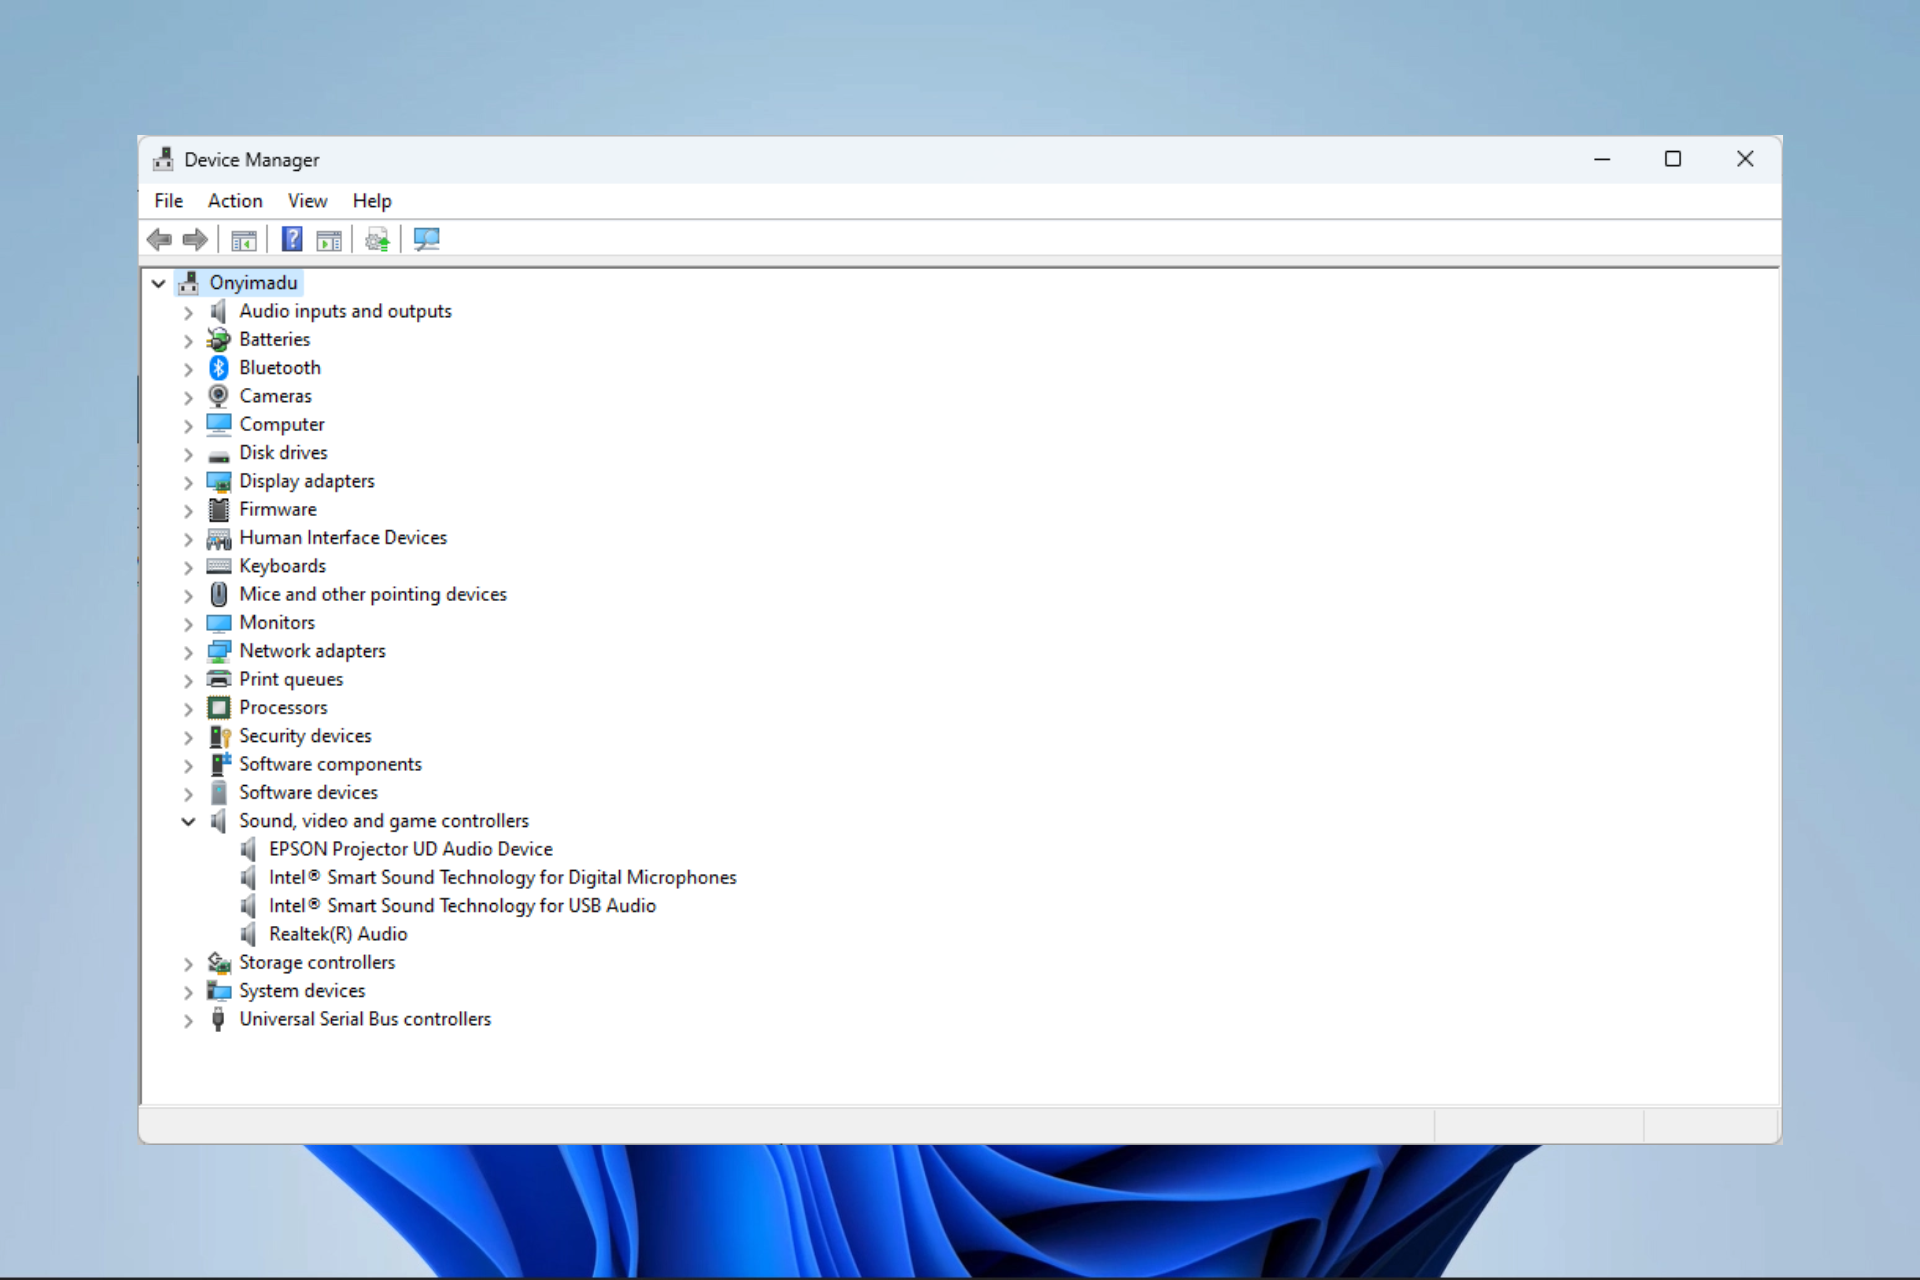Select EPSON Projector UD Audio Device
The width and height of the screenshot is (1920, 1280).
[x=410, y=849]
